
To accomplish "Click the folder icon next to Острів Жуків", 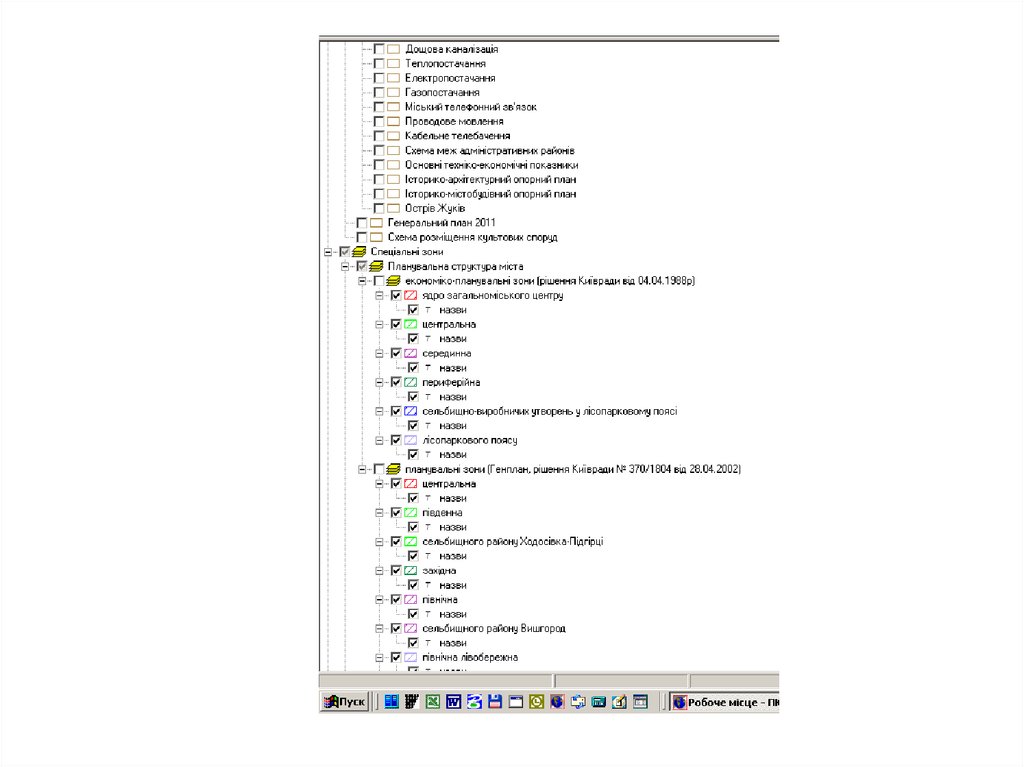I will point(393,208).
